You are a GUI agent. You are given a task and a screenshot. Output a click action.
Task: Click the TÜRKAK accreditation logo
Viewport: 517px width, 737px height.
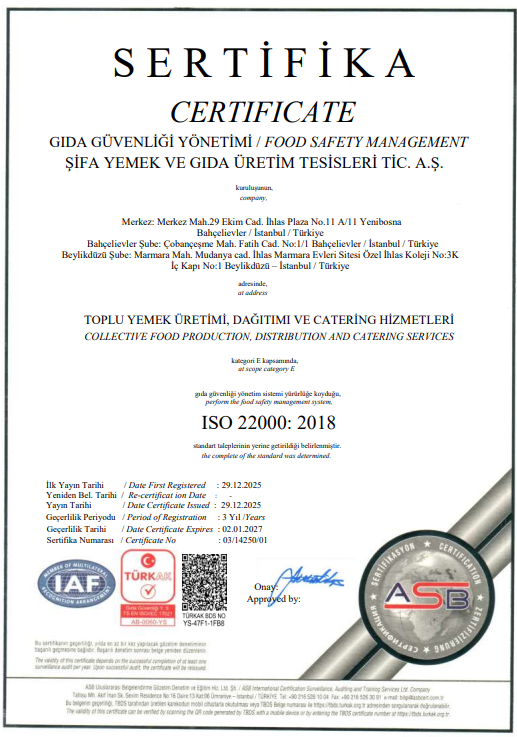(148, 588)
